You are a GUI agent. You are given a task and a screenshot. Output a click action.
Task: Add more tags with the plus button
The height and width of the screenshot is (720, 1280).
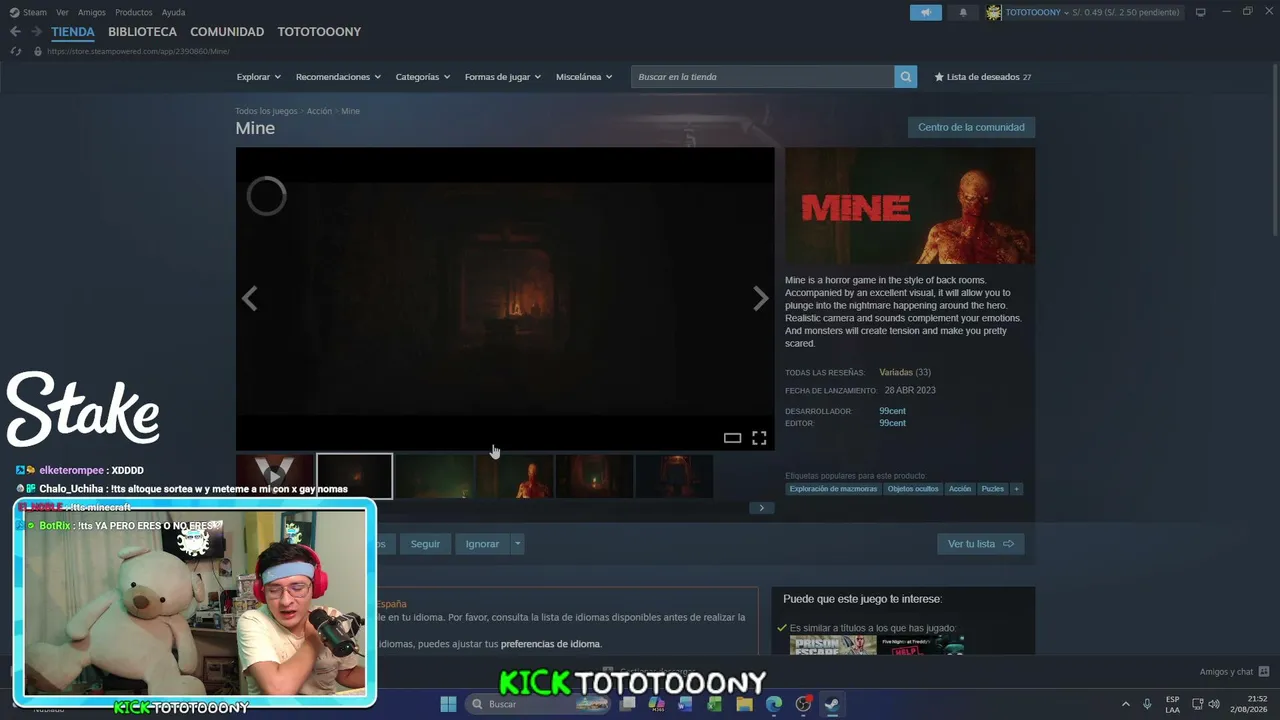(x=1016, y=489)
